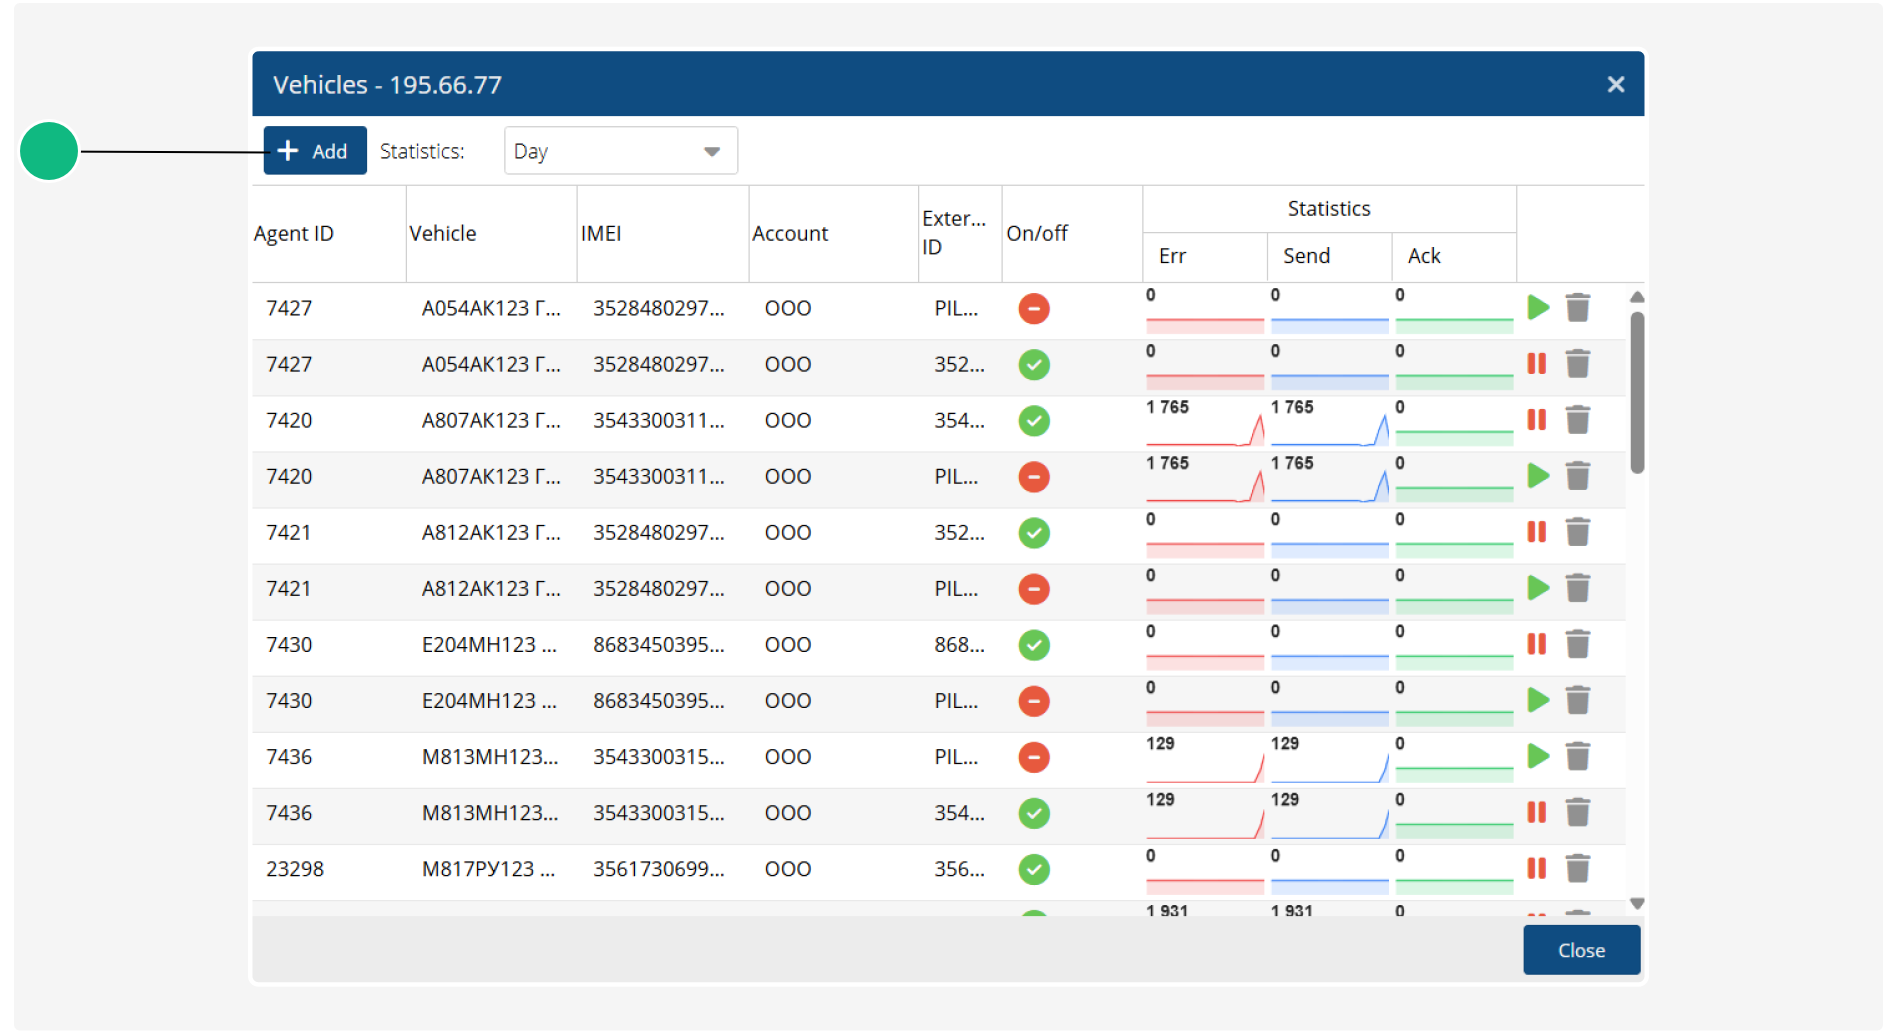
Task: Sort by the Account column header
Action: point(834,234)
